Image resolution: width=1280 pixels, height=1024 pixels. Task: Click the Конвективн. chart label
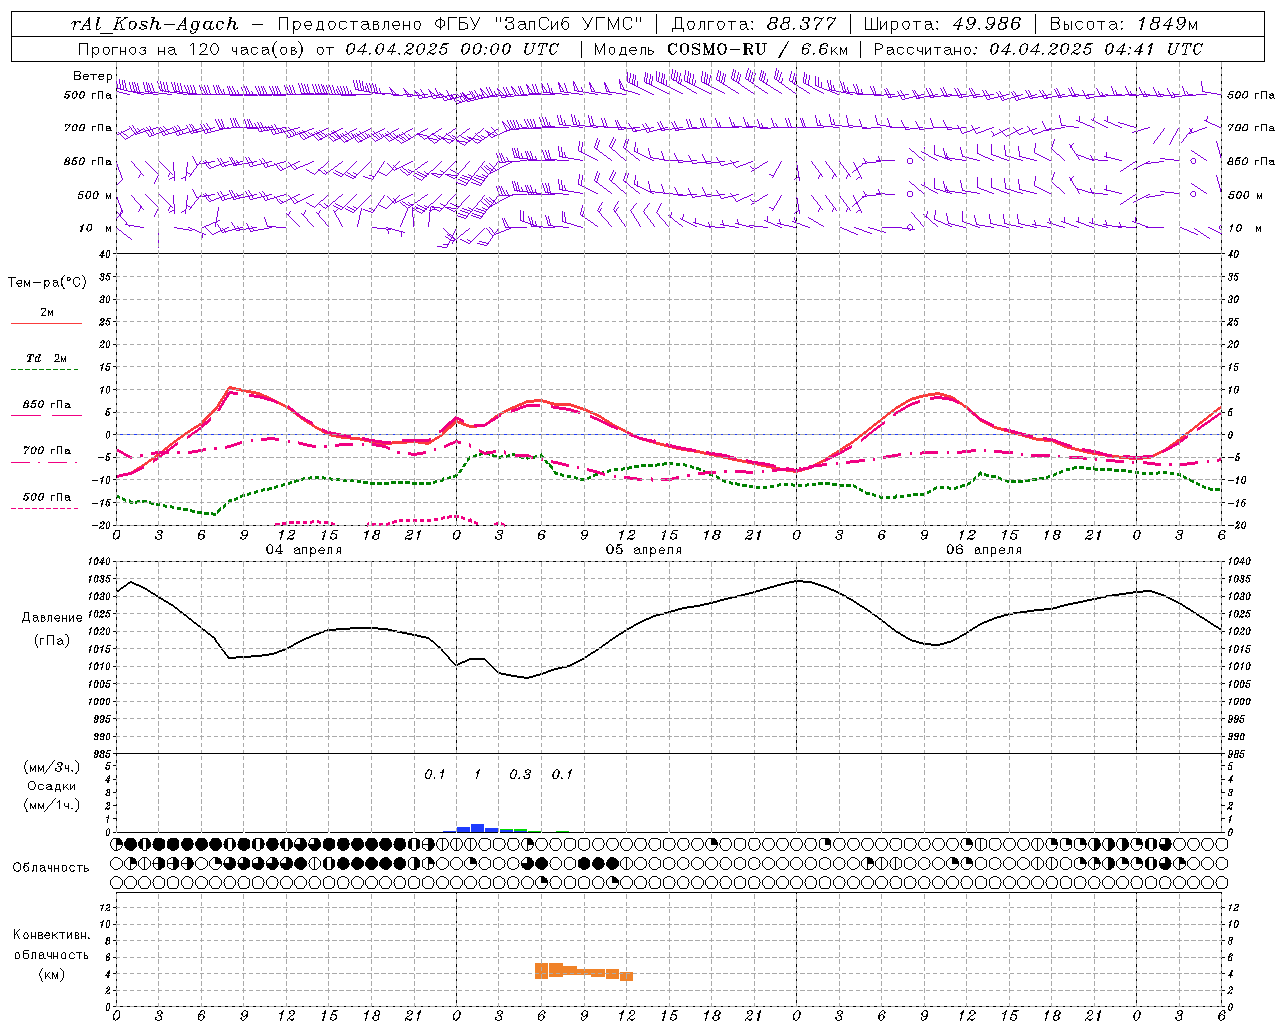click(51, 935)
